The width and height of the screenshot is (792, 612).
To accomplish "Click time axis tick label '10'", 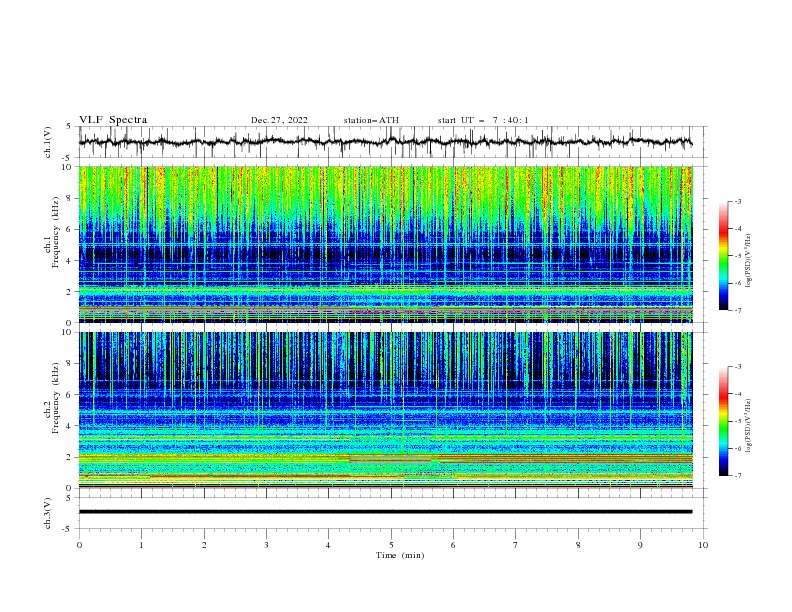I will point(703,545).
